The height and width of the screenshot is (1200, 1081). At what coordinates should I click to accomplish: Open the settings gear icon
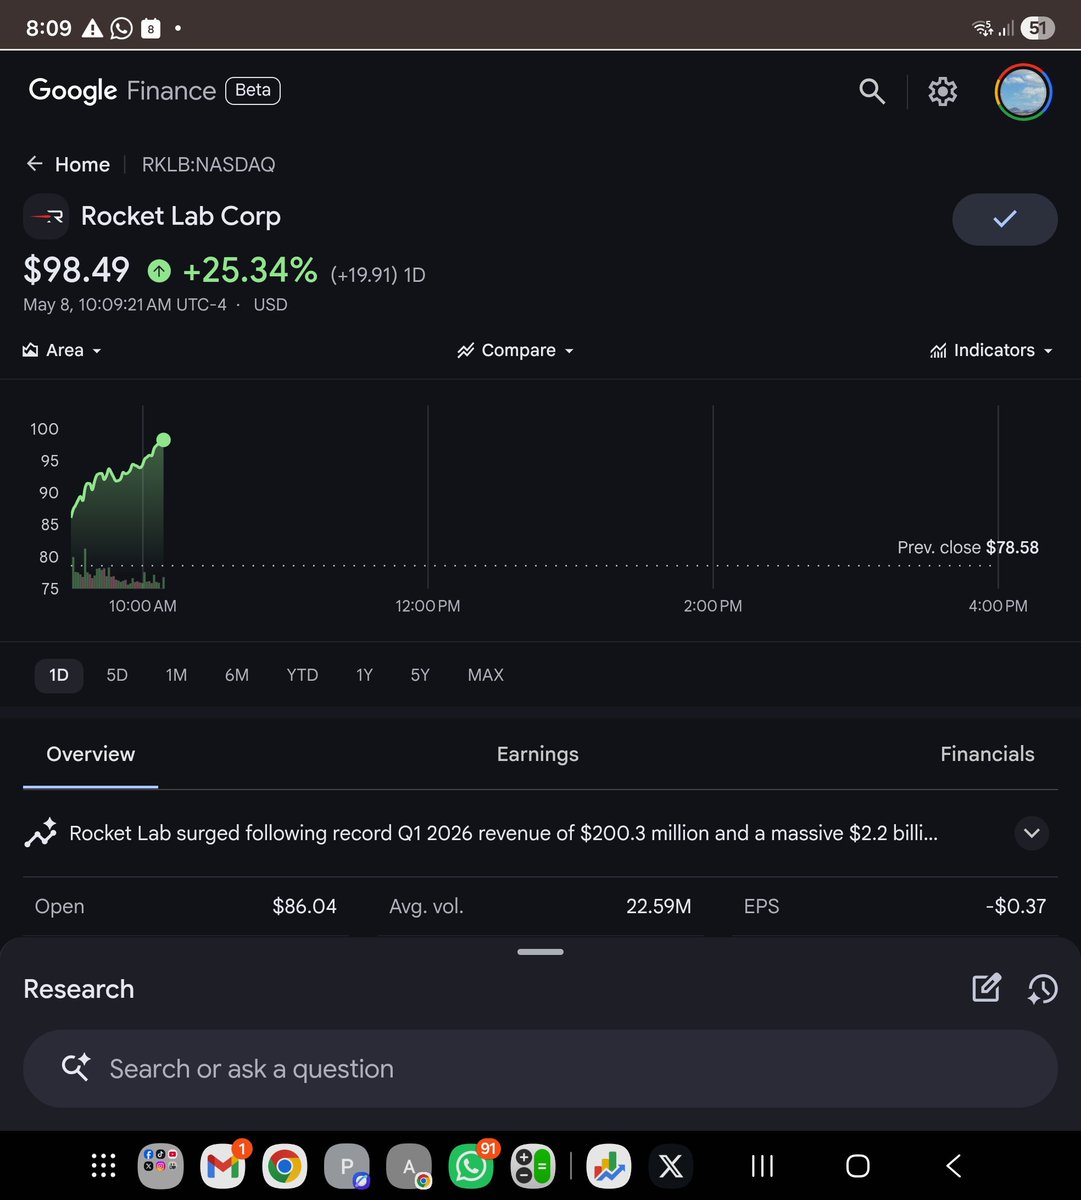click(942, 92)
